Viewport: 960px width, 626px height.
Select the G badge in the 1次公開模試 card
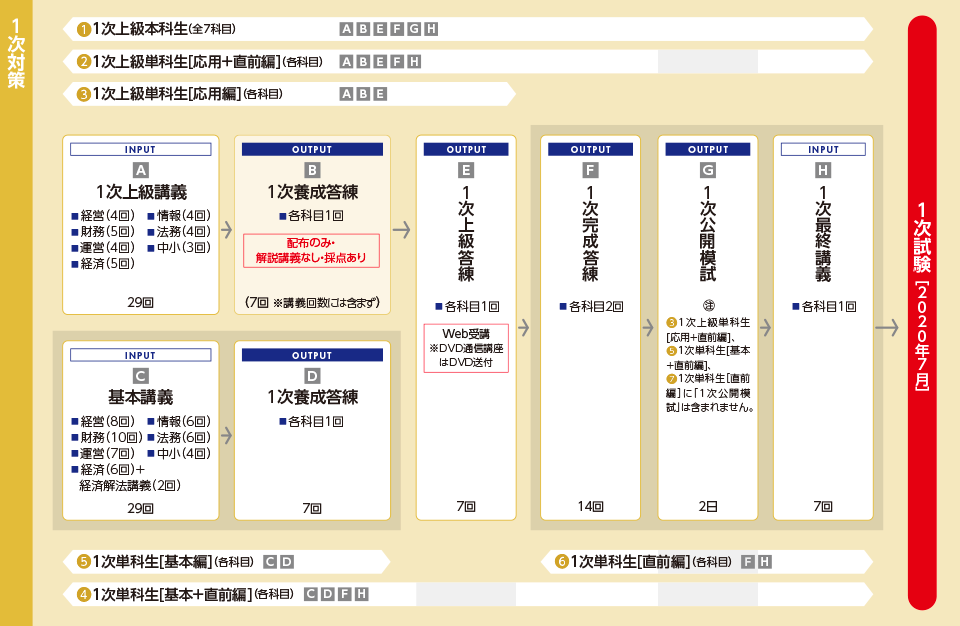coord(708,170)
